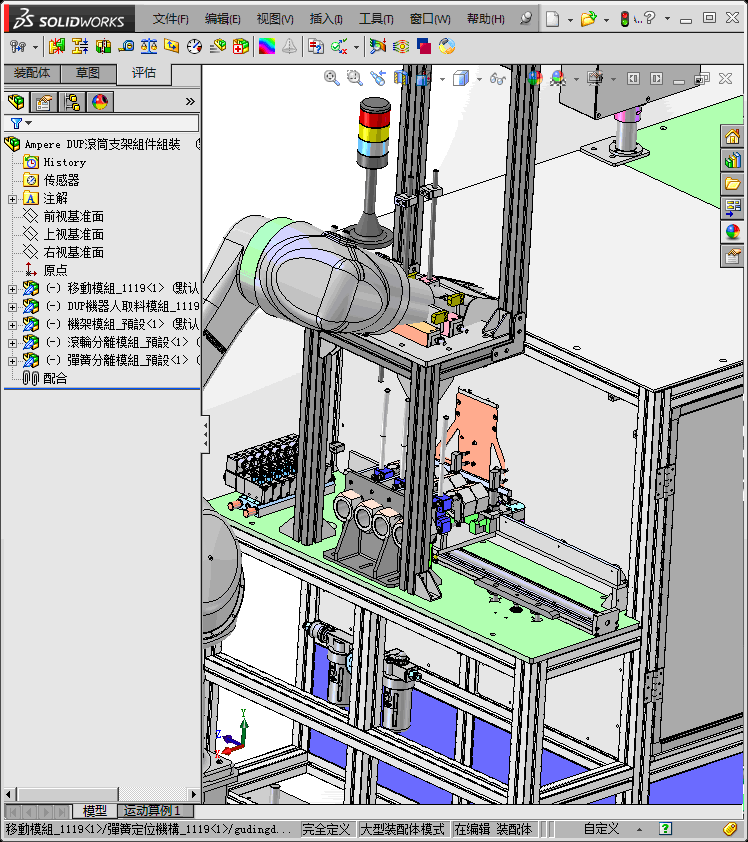Viewport: 748px width, 842px height.
Task: Select the History tree item
Action: point(64,162)
